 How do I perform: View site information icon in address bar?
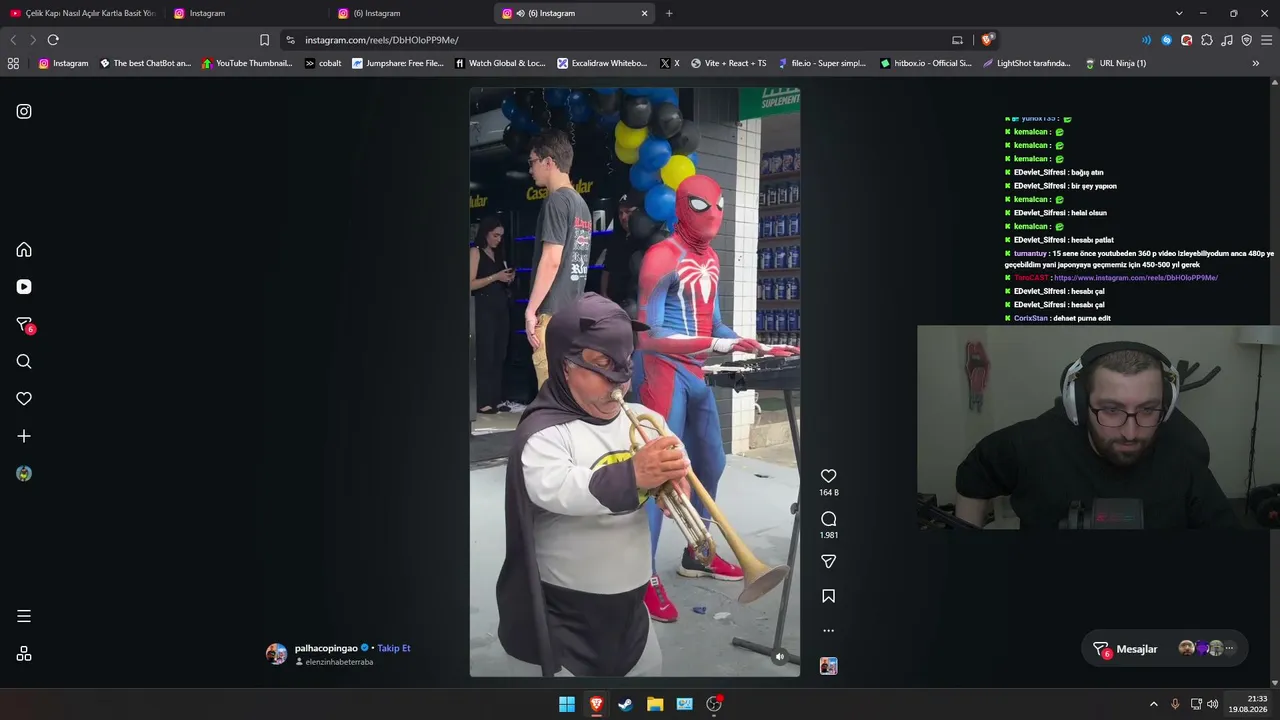tap(290, 40)
